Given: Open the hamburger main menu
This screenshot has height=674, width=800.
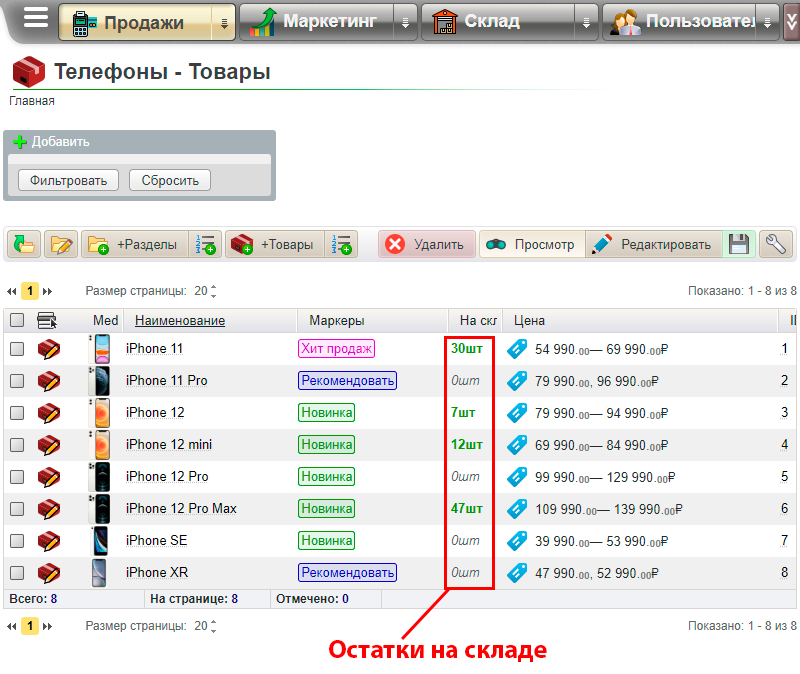Looking at the screenshot, I should click(36, 18).
